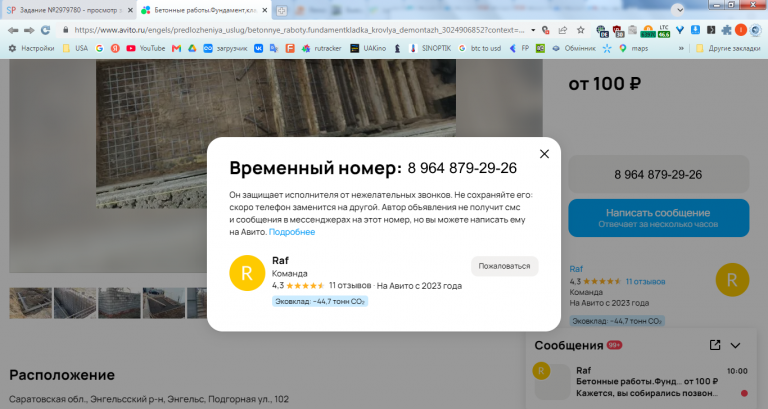Show hidden bookmarks with double chevron

click(x=681, y=48)
